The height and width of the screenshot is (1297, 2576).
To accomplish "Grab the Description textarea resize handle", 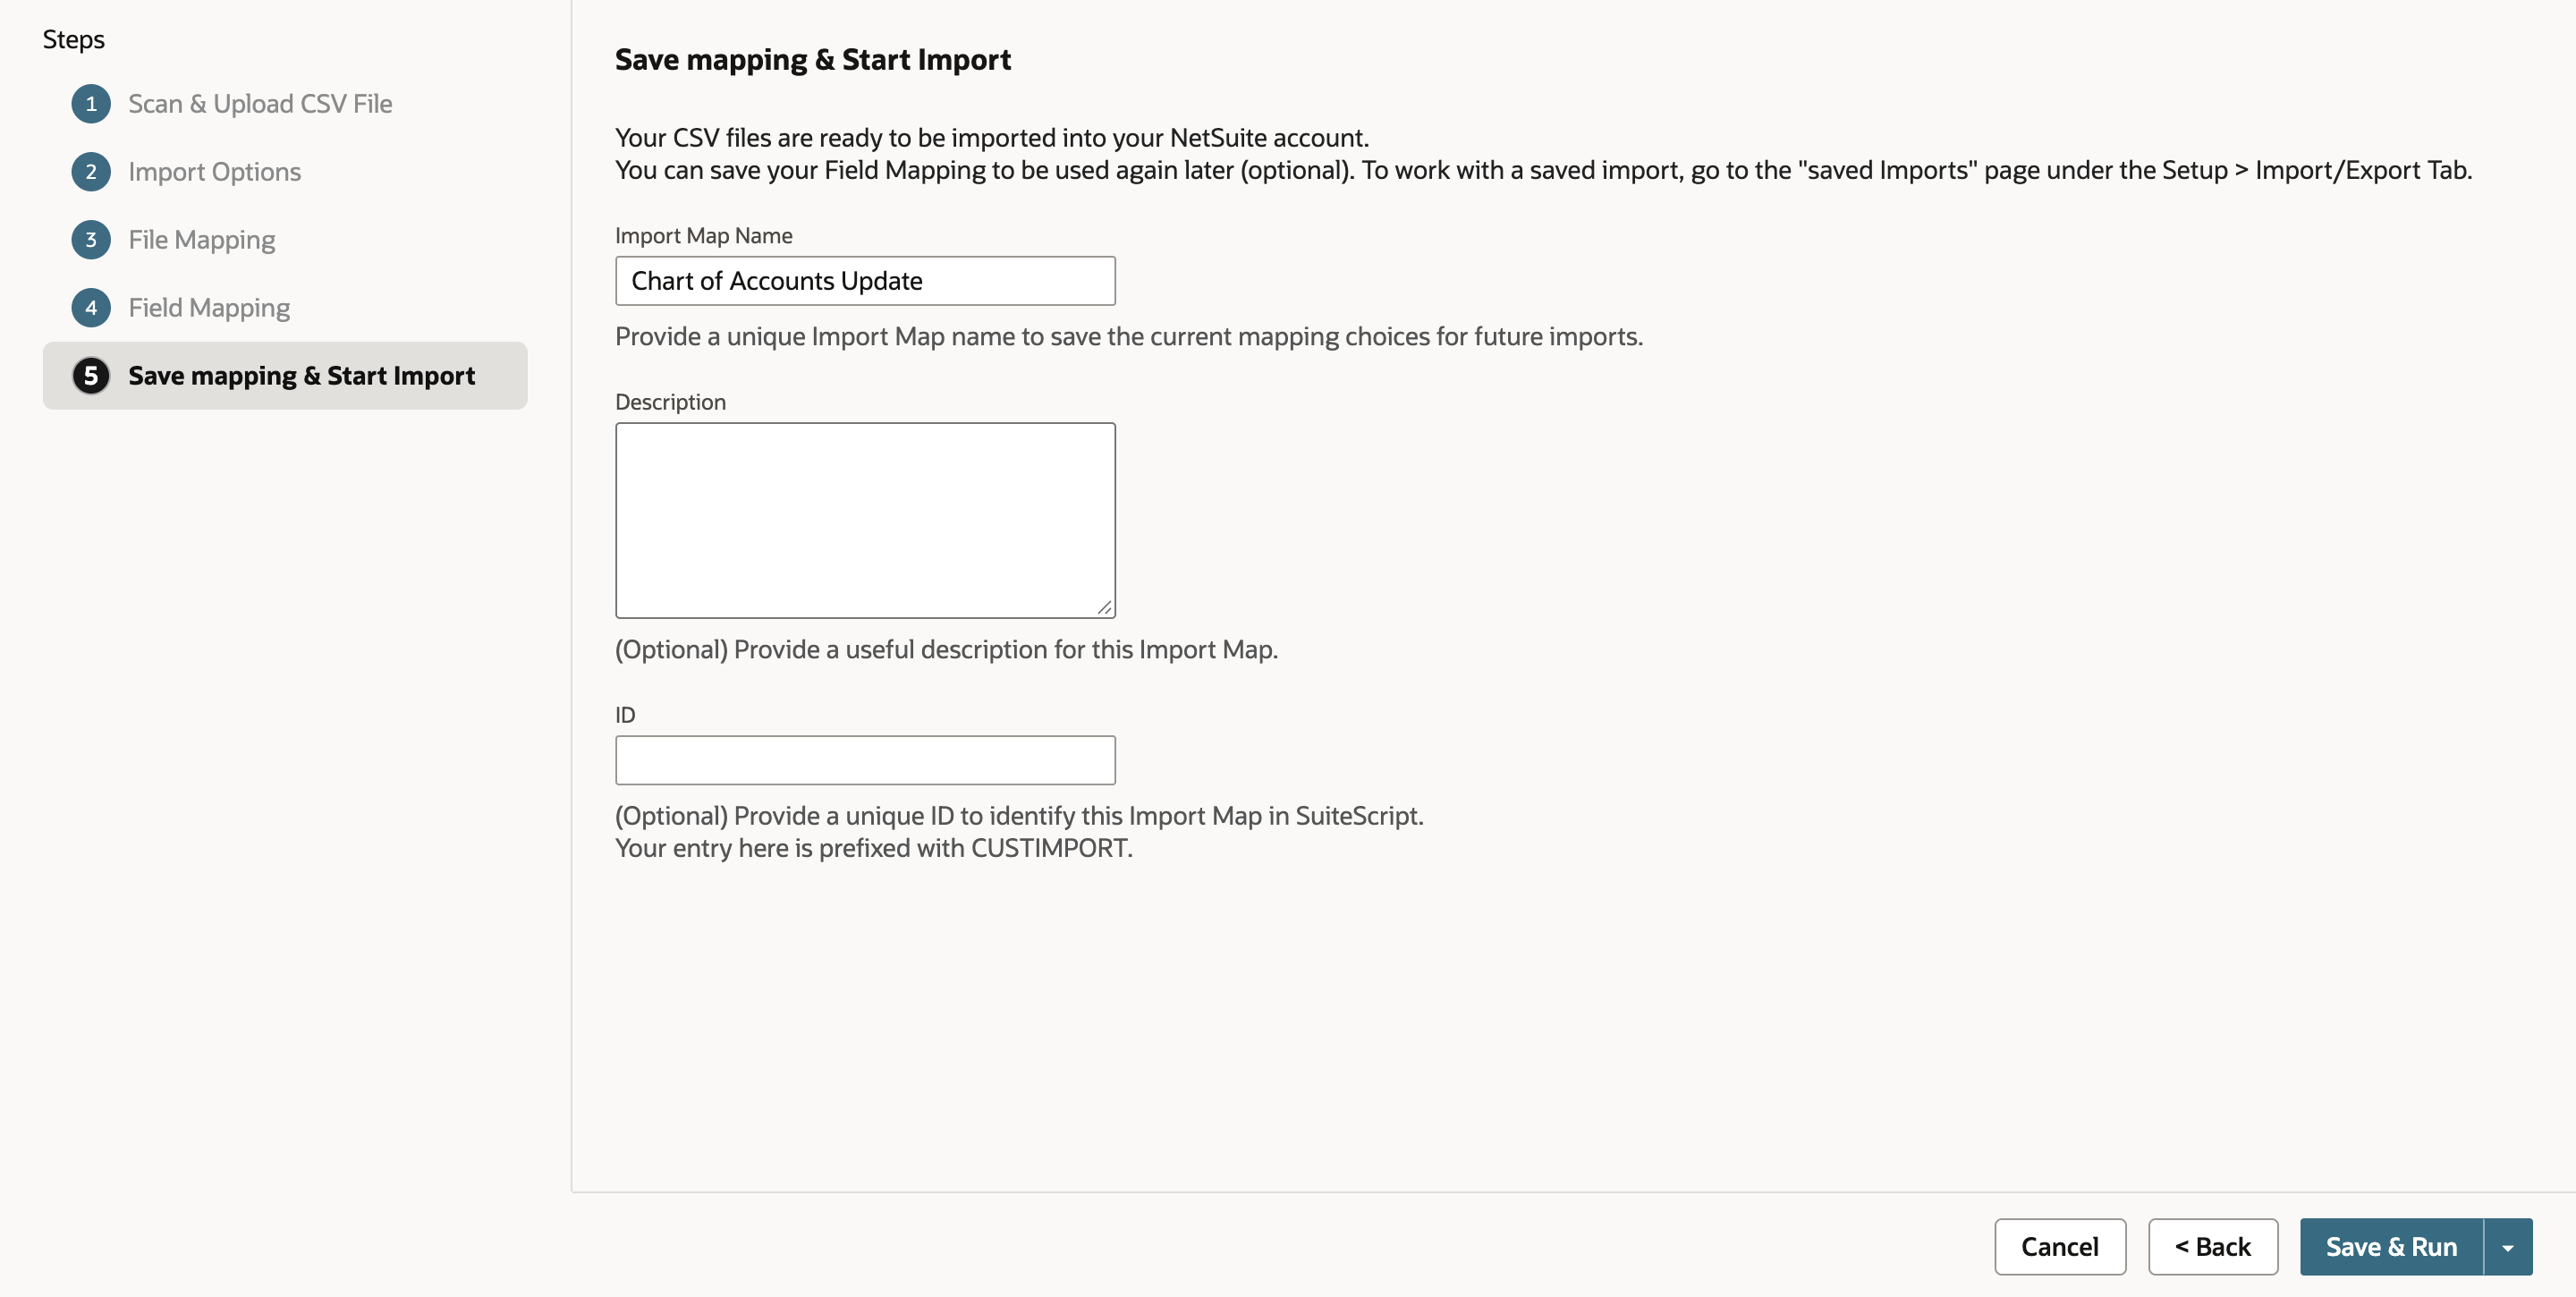I will coord(1104,607).
